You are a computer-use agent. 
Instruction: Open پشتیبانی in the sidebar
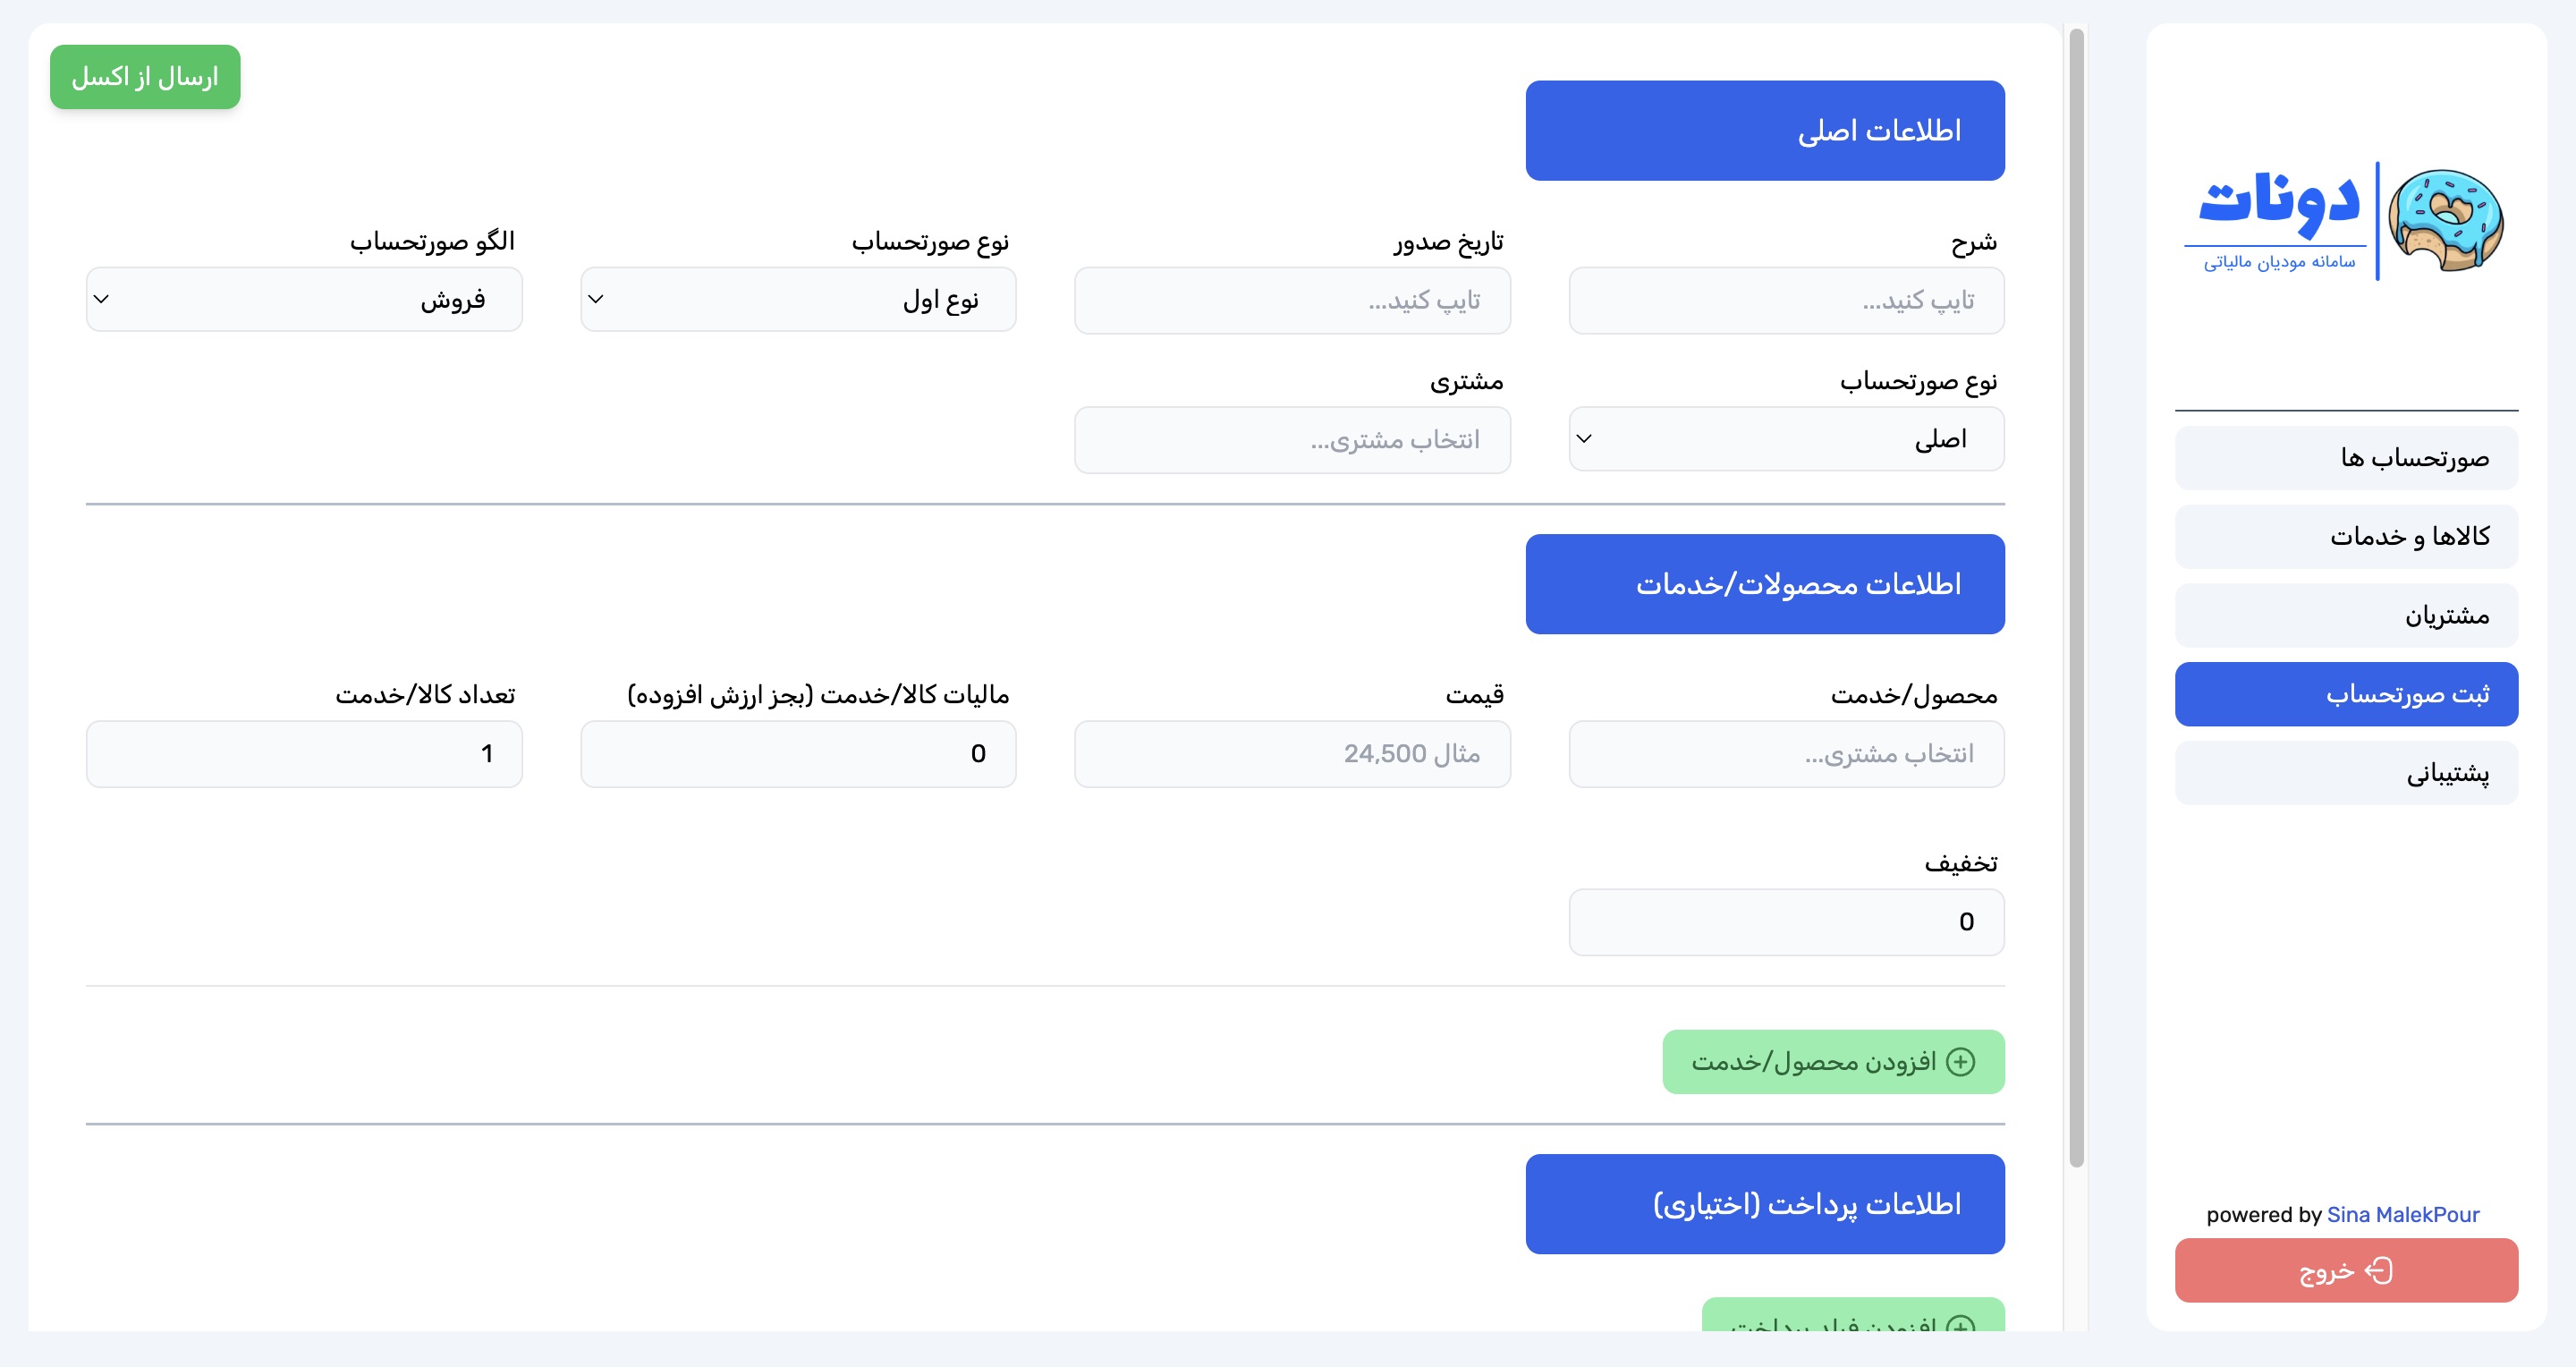[x=2345, y=773]
